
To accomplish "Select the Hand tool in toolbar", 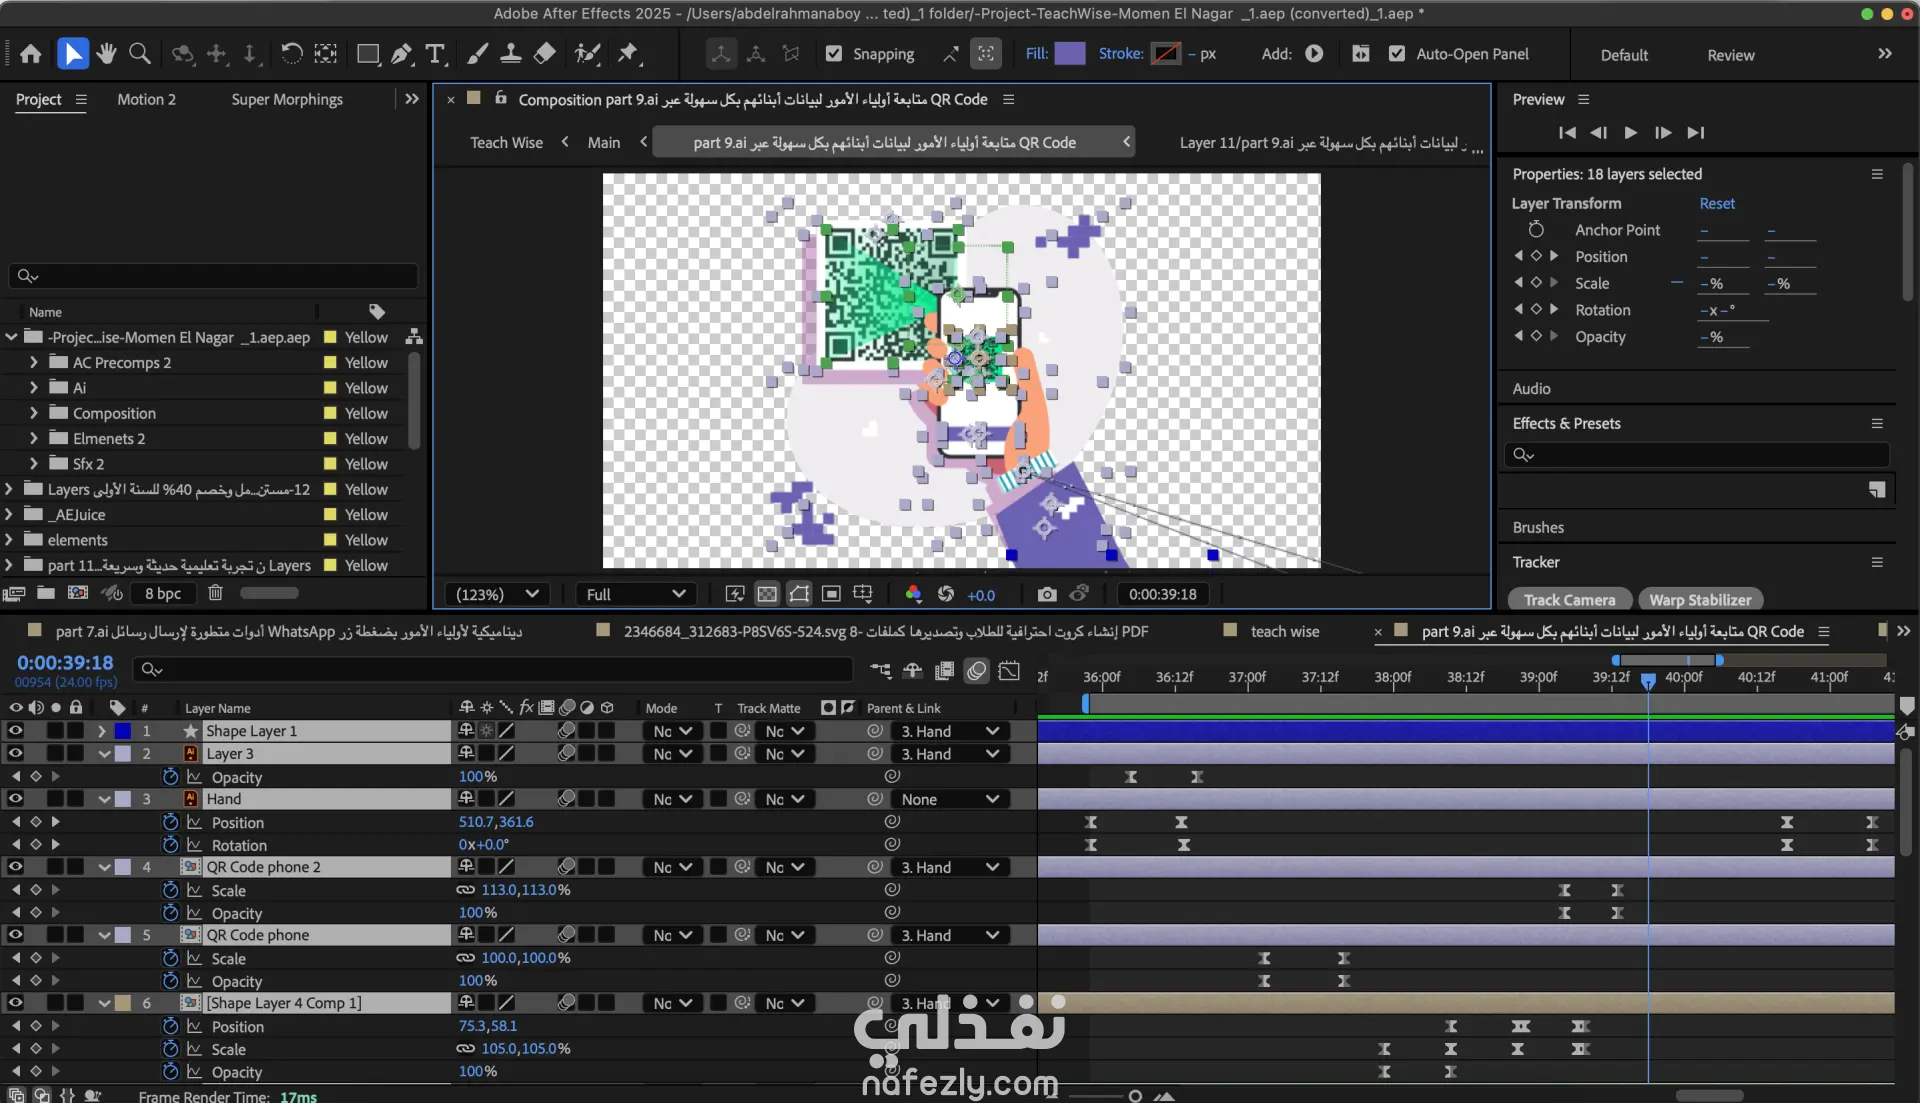I will point(106,54).
